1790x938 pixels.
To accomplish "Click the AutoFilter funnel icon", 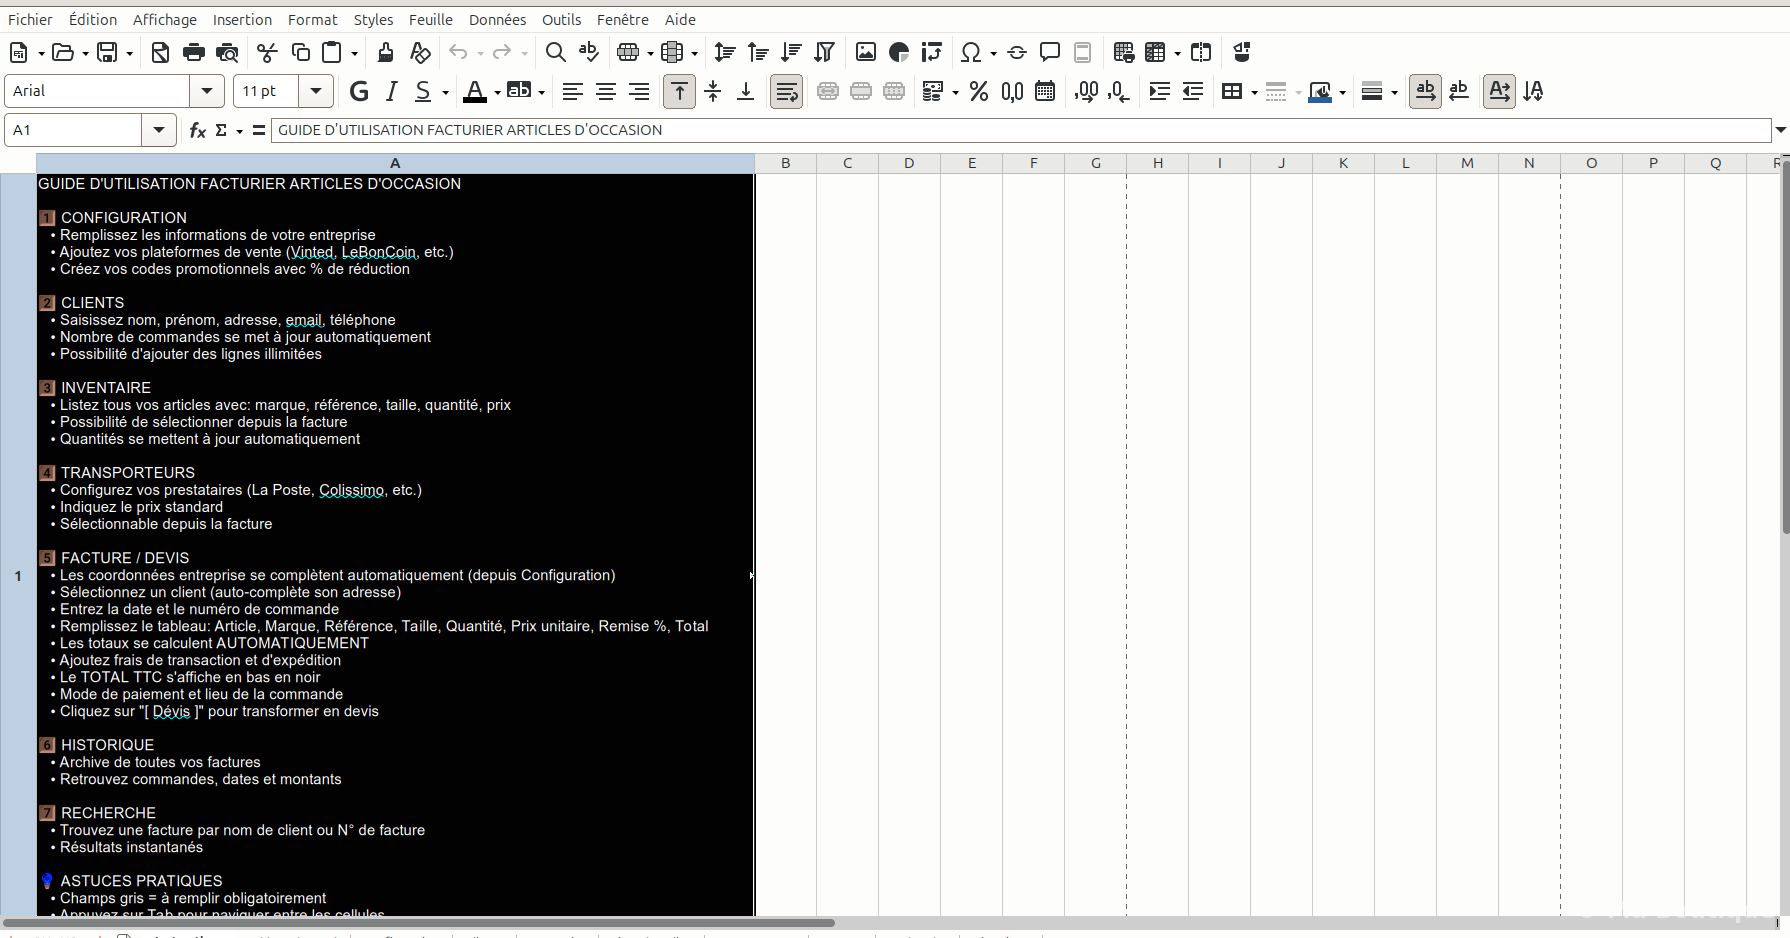I will (825, 52).
